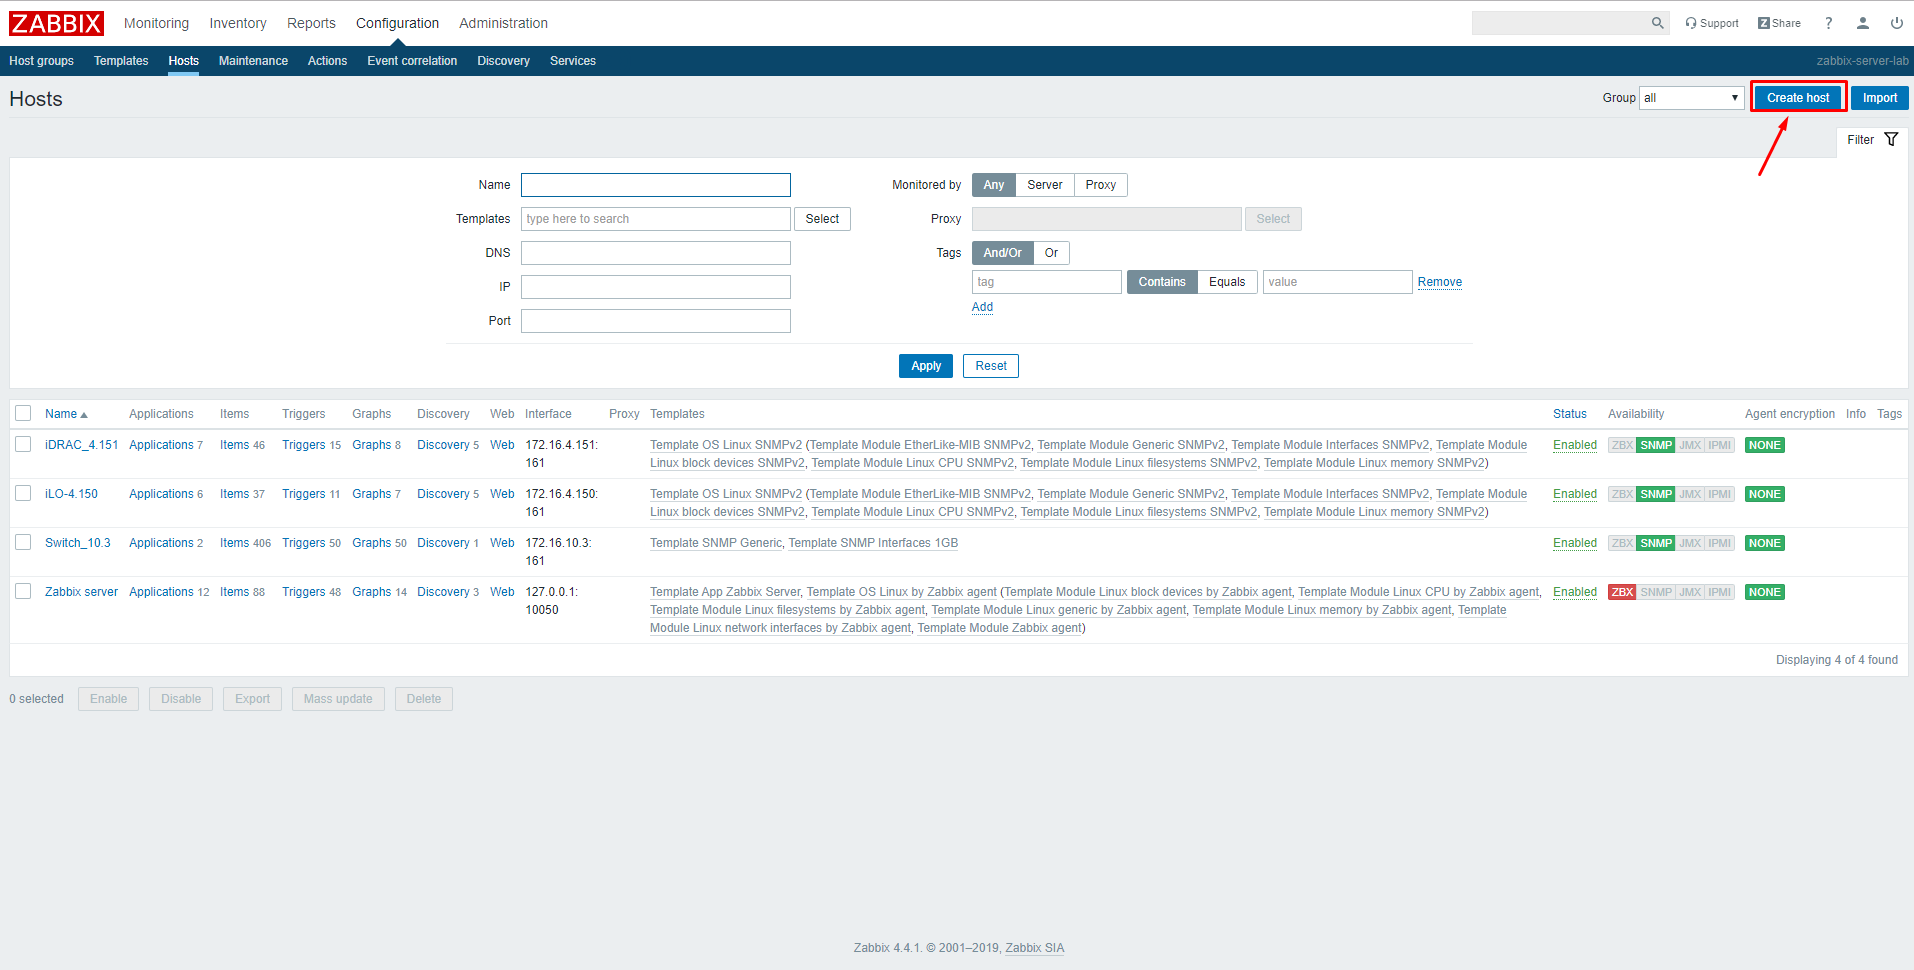1914x970 pixels.
Task: Open Items for Switch_10.3
Action: point(234,543)
